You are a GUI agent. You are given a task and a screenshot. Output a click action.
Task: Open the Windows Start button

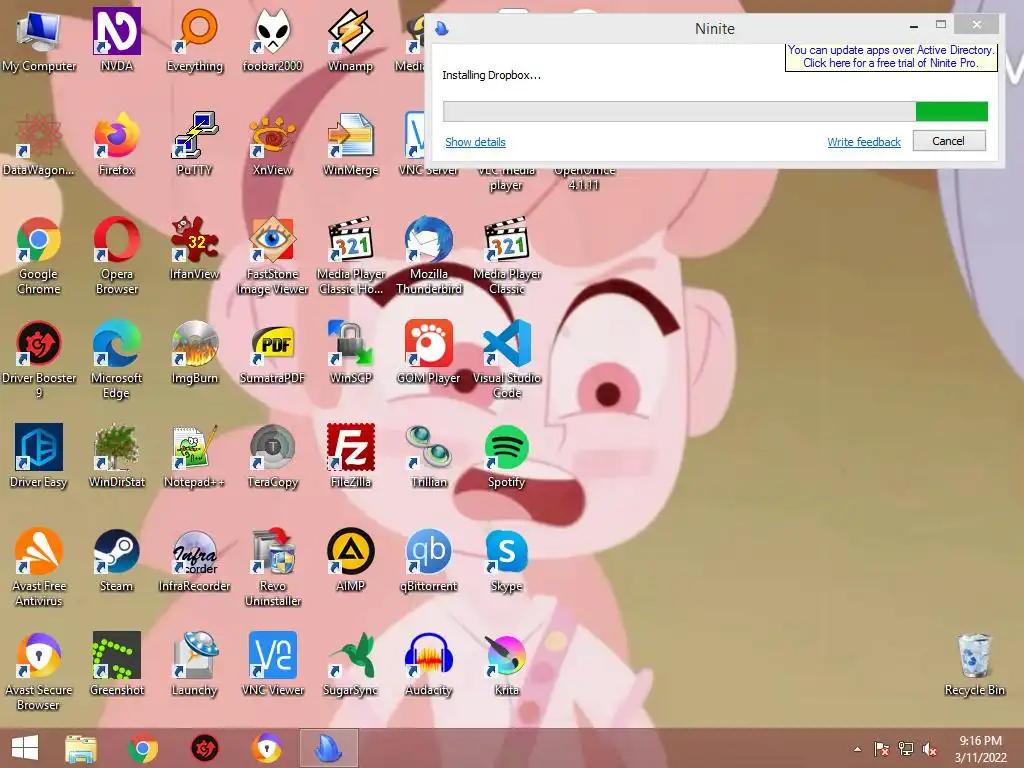click(25, 748)
